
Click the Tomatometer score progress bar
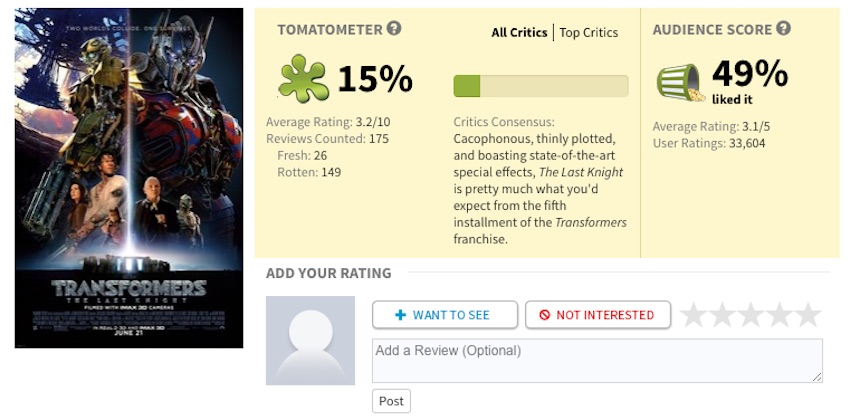click(541, 86)
